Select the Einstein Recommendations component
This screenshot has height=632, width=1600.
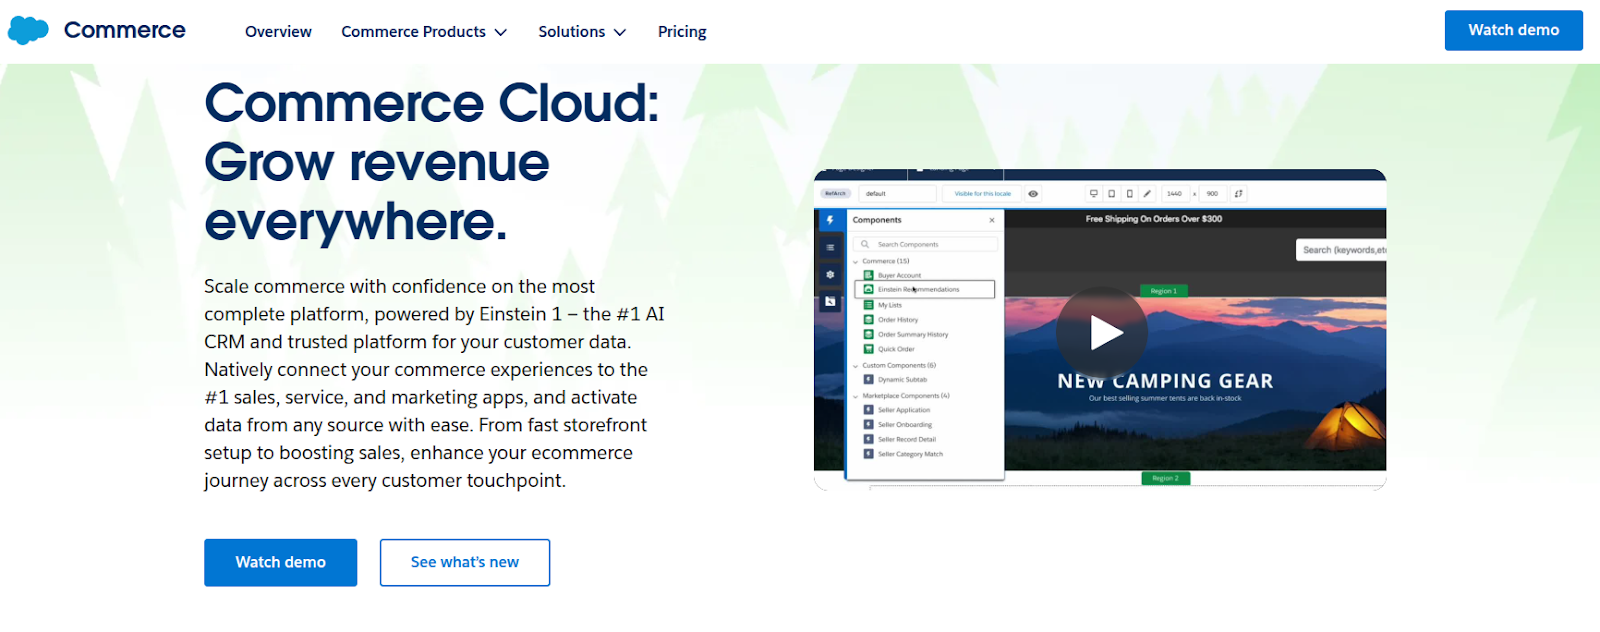pyautogui.click(x=925, y=289)
